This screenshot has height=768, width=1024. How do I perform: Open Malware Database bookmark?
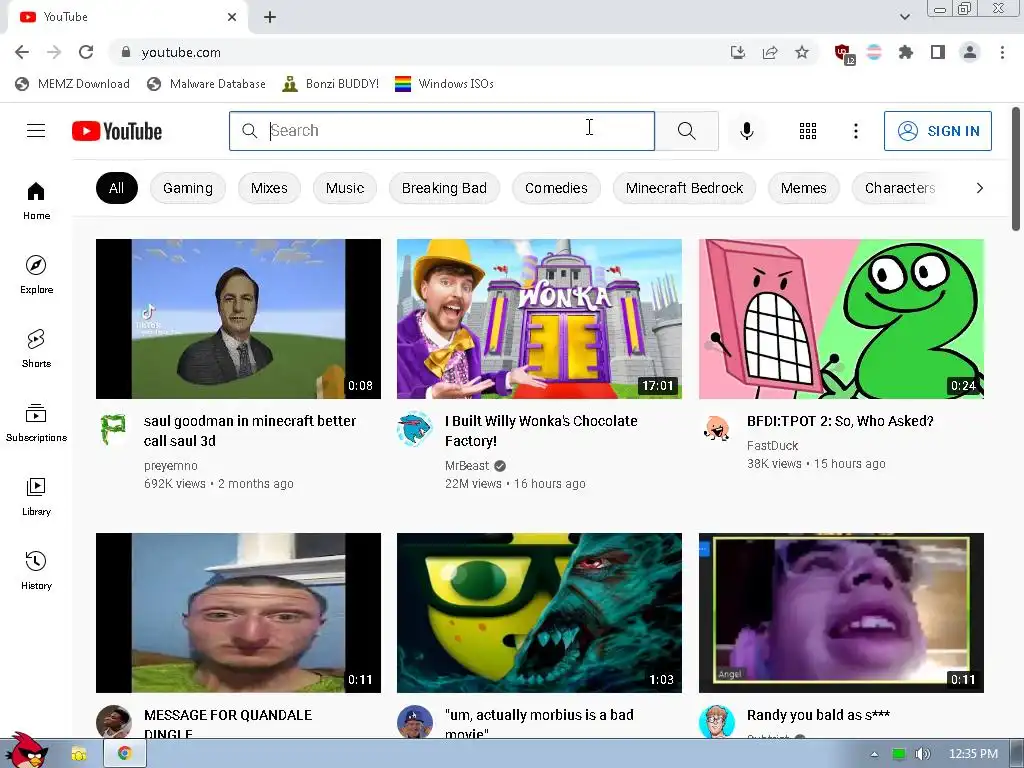pyautogui.click(x=206, y=84)
